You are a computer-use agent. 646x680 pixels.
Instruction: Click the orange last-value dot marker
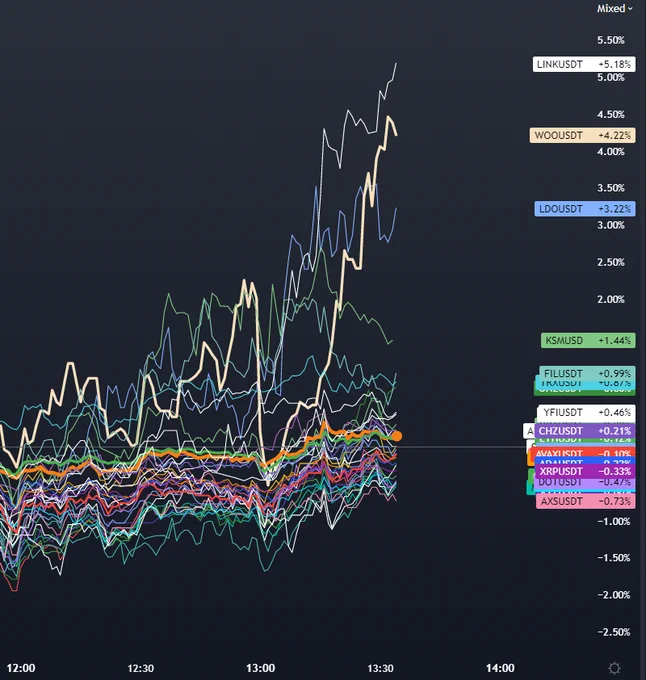[396, 436]
